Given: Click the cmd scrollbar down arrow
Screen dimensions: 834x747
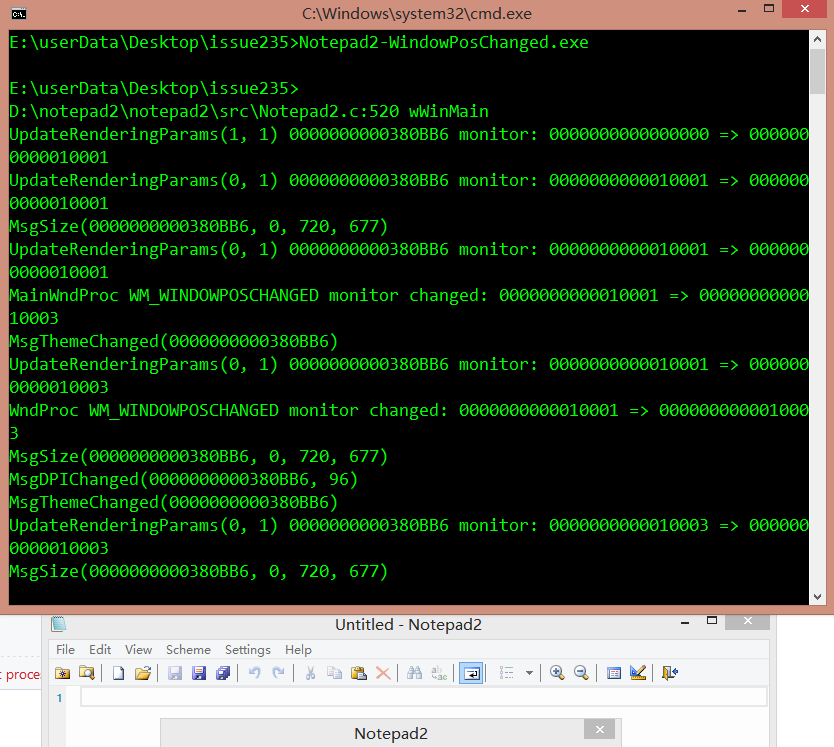Looking at the screenshot, I should (817, 596).
